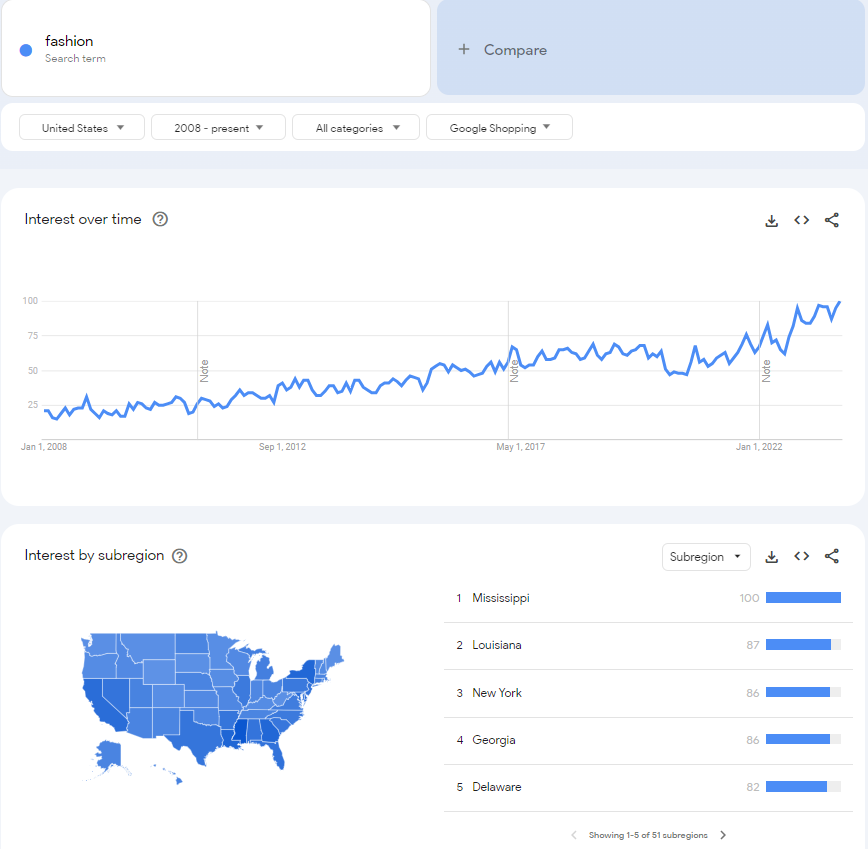
Task: Download Interest over time data as CSV
Action: pyautogui.click(x=771, y=220)
